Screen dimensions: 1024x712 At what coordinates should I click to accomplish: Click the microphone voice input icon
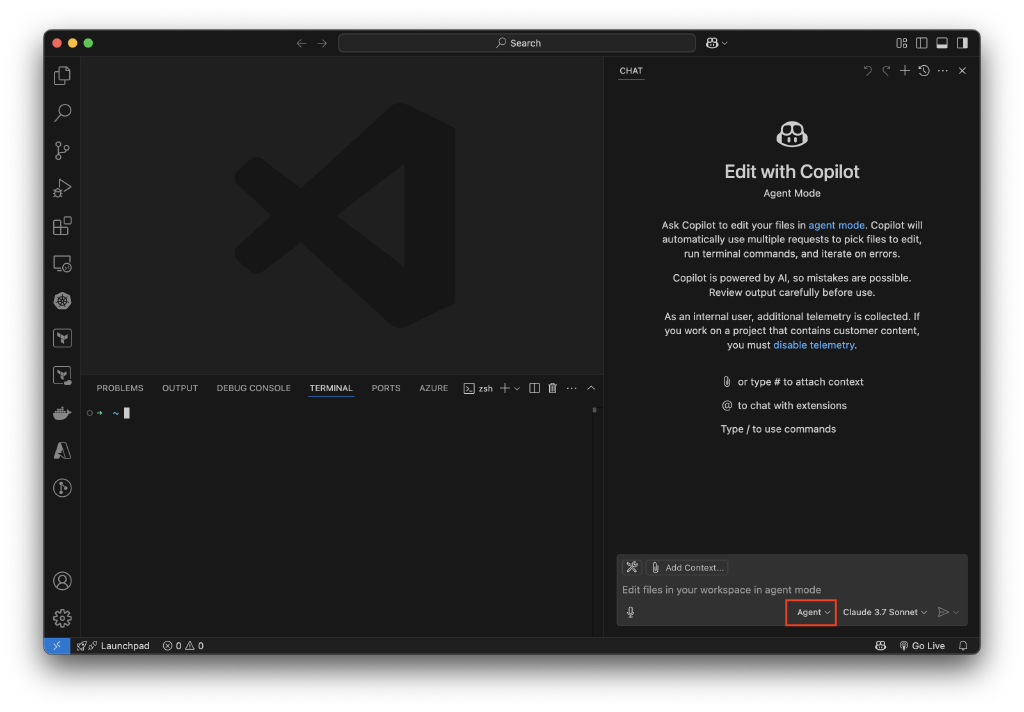click(x=630, y=612)
